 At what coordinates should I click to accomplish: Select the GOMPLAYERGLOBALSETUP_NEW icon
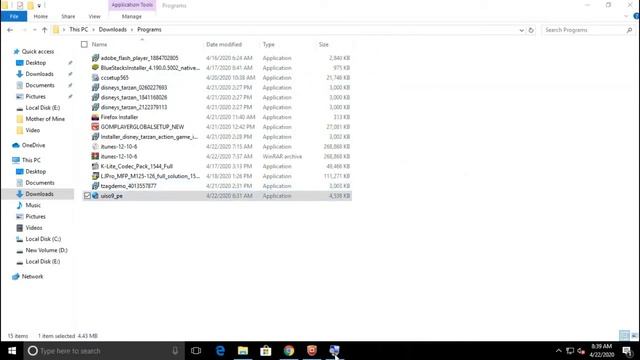pyautogui.click(x=95, y=127)
